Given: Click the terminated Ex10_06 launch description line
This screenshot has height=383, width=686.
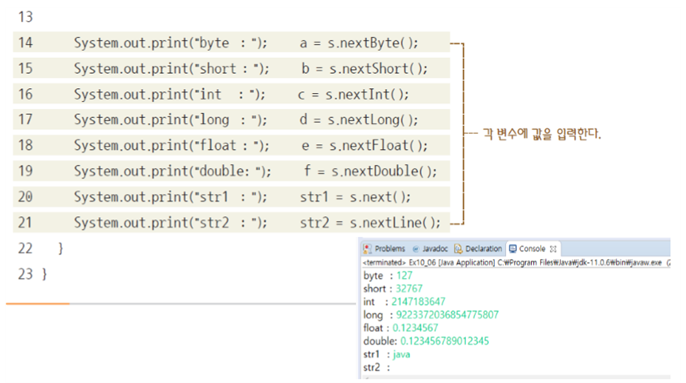Looking at the screenshot, I should 516,263.
